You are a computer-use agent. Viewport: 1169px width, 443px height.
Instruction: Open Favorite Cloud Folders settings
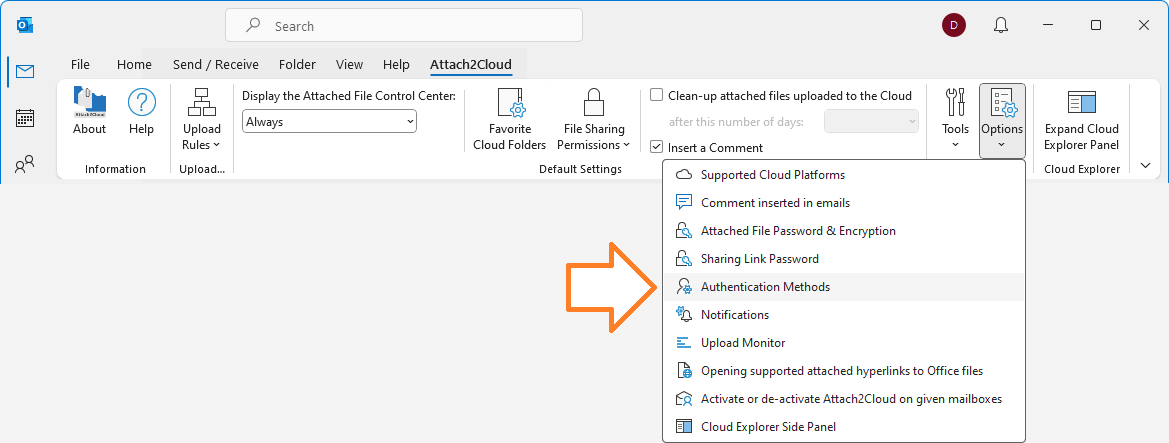[x=510, y=119]
